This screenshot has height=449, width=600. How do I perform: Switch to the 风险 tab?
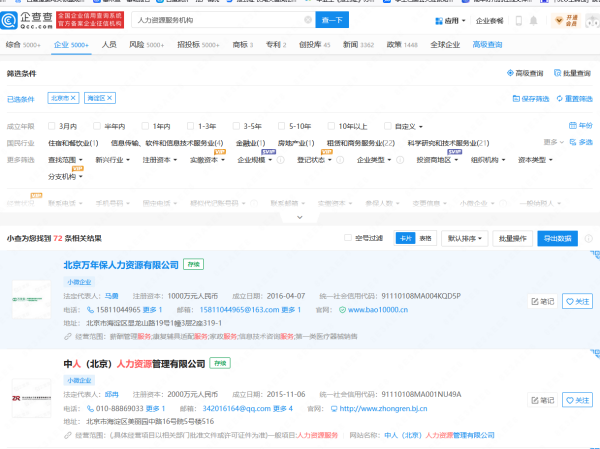pyautogui.click(x=147, y=45)
